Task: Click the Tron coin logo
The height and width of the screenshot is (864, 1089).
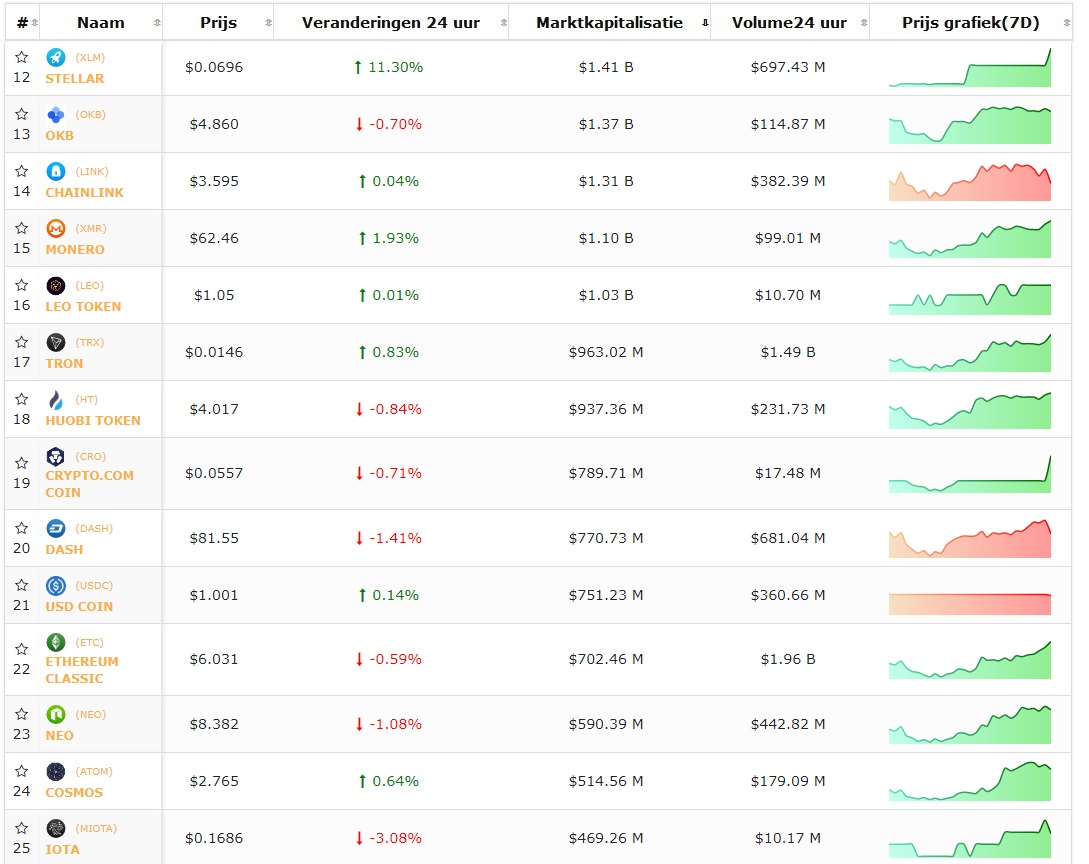Action: pos(55,343)
